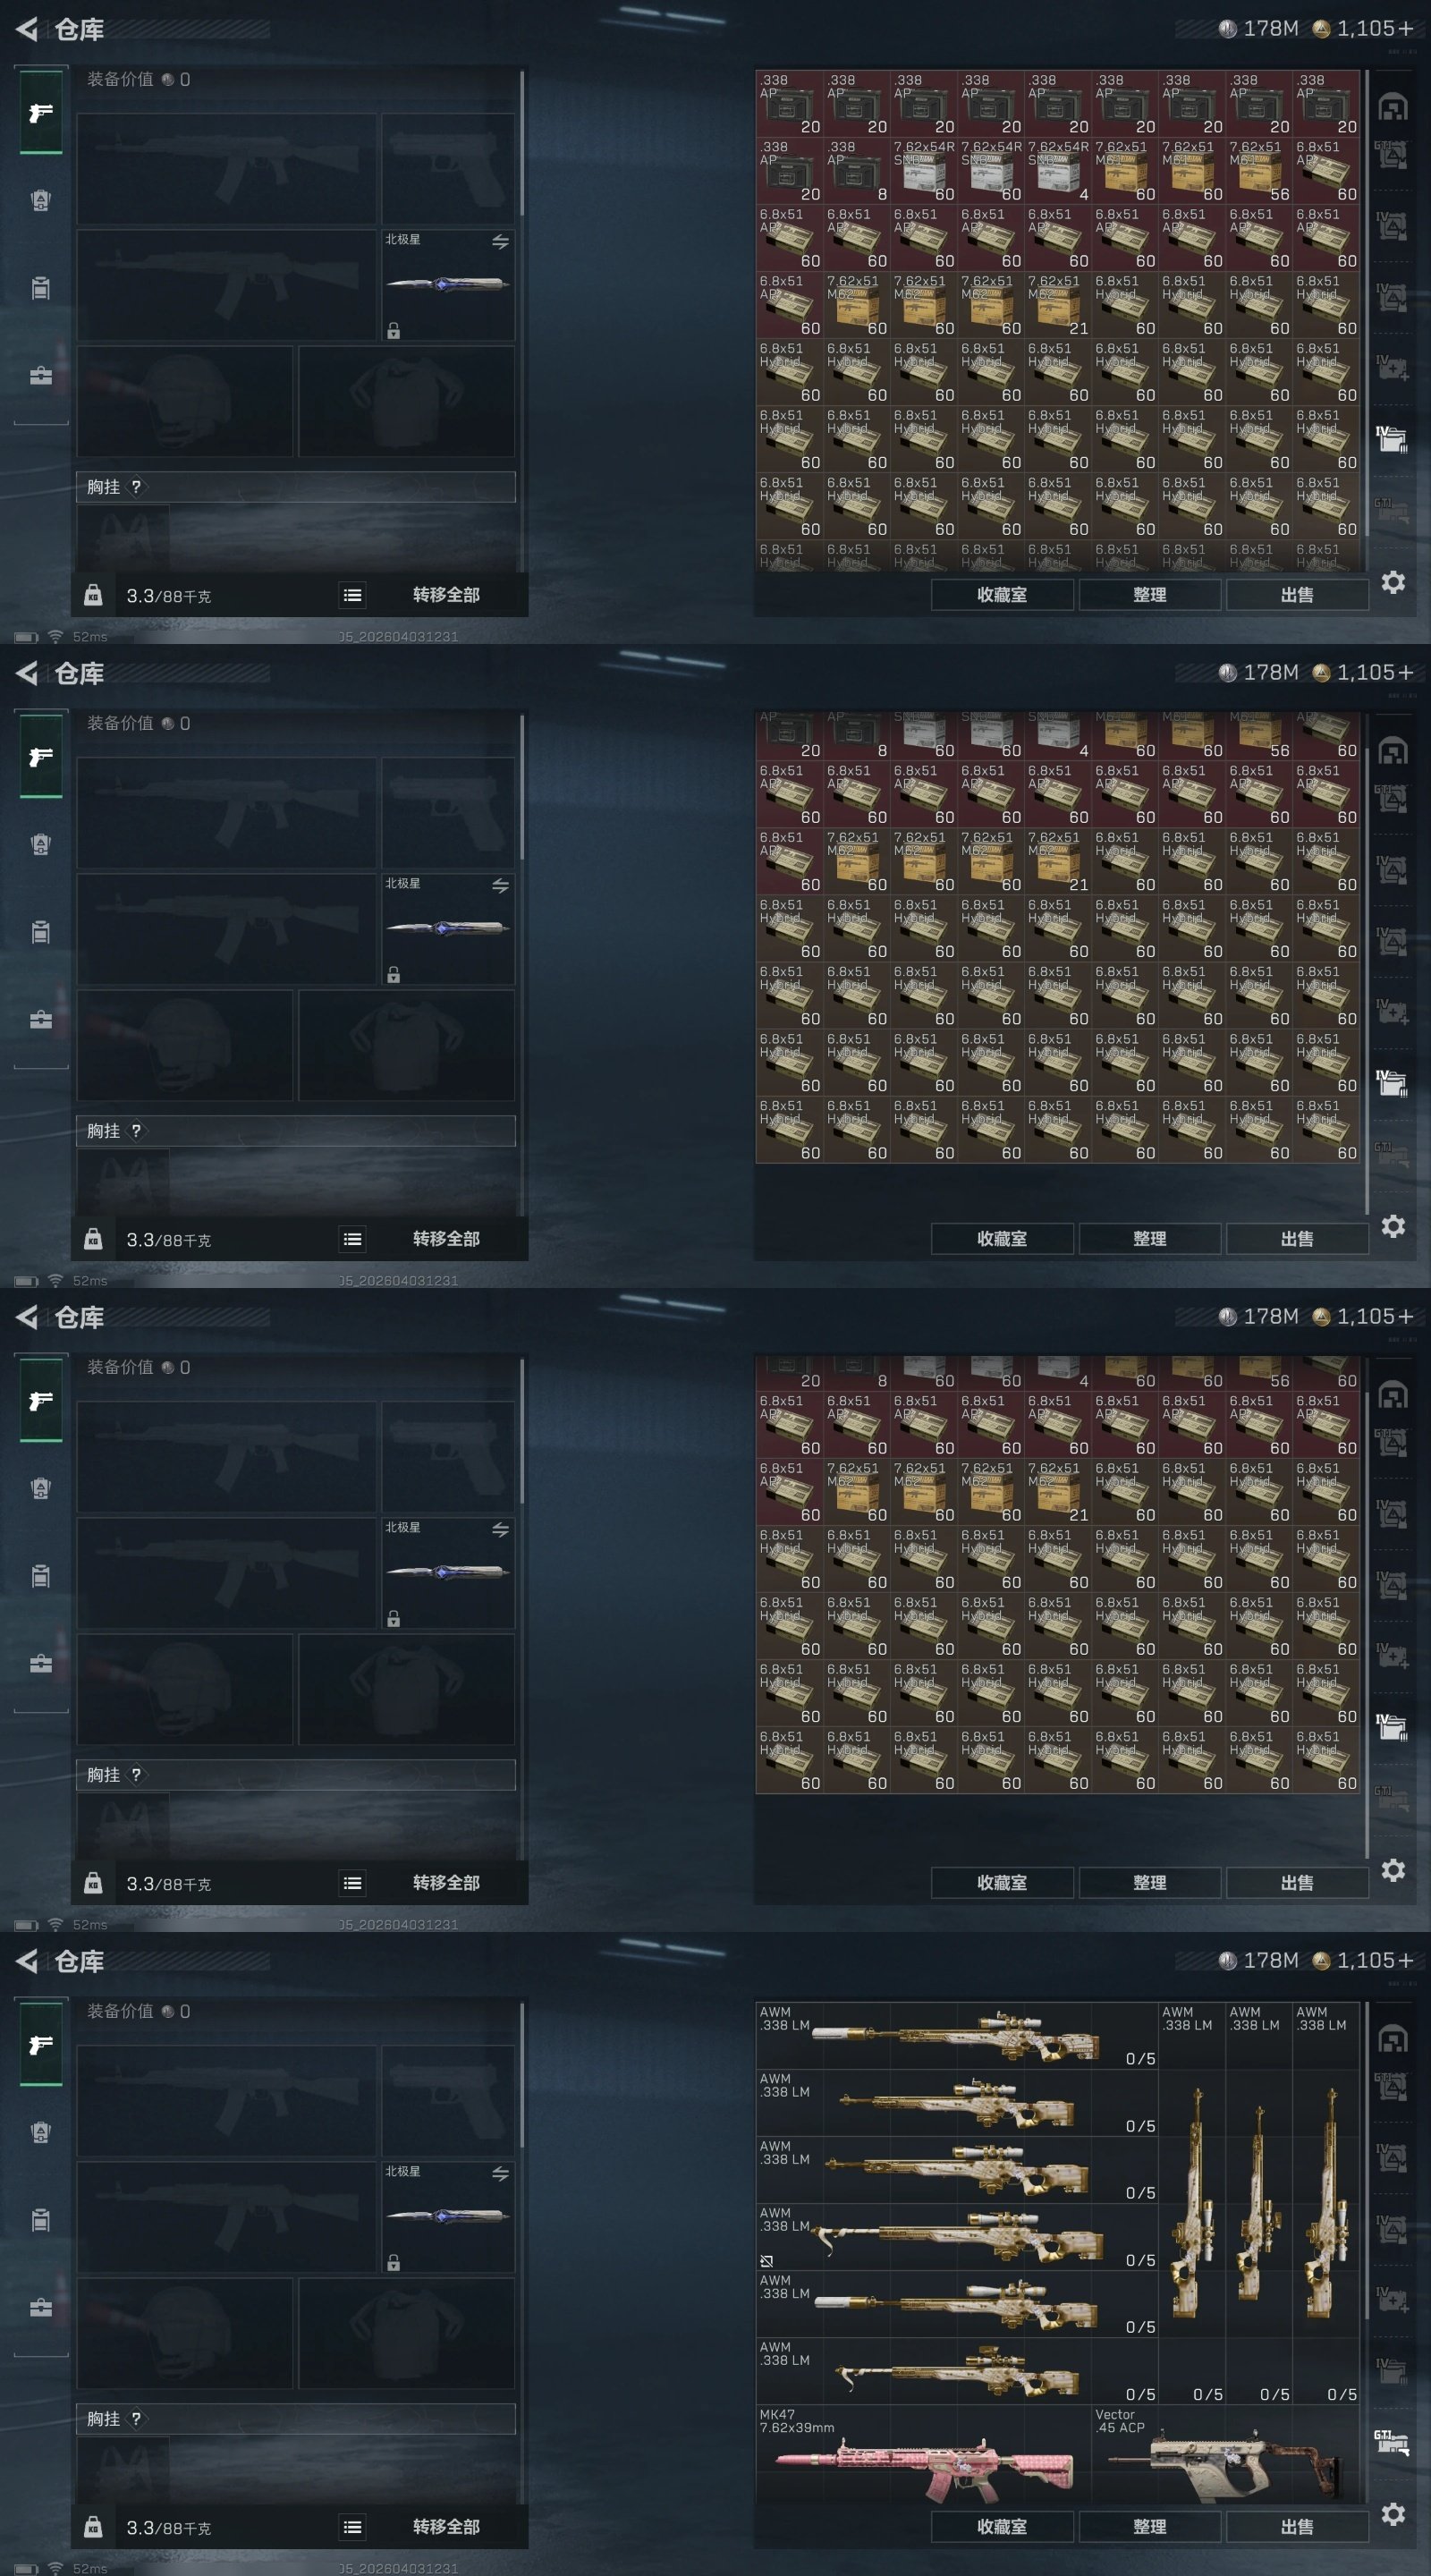Toggle 北极星 swap arrows in the AWM rifle view
This screenshot has width=1431, height=2576.
tap(500, 2174)
